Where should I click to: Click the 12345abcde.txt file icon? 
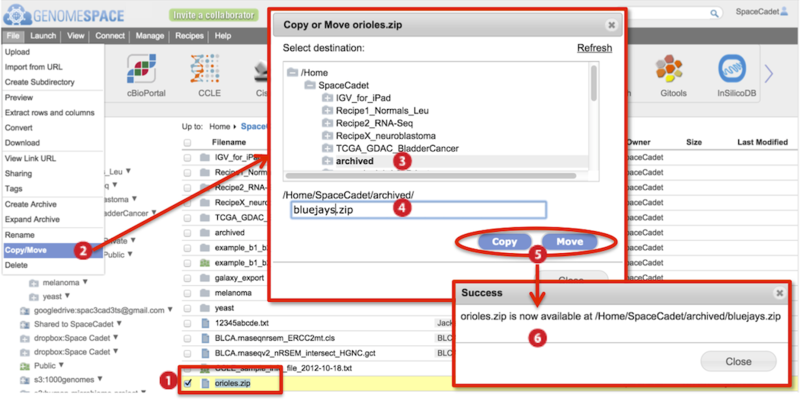(205, 323)
